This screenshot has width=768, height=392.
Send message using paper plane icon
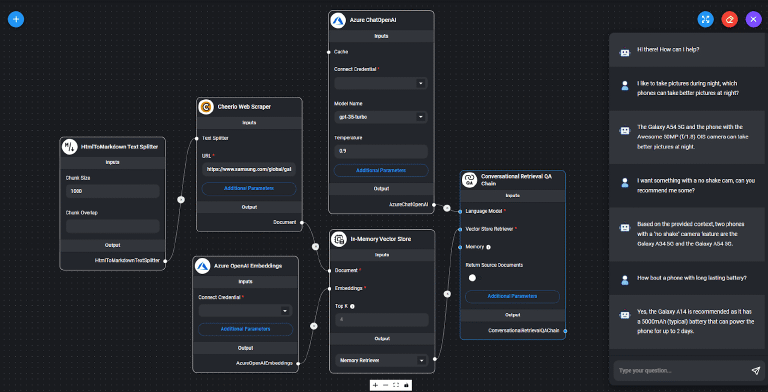tap(756, 370)
